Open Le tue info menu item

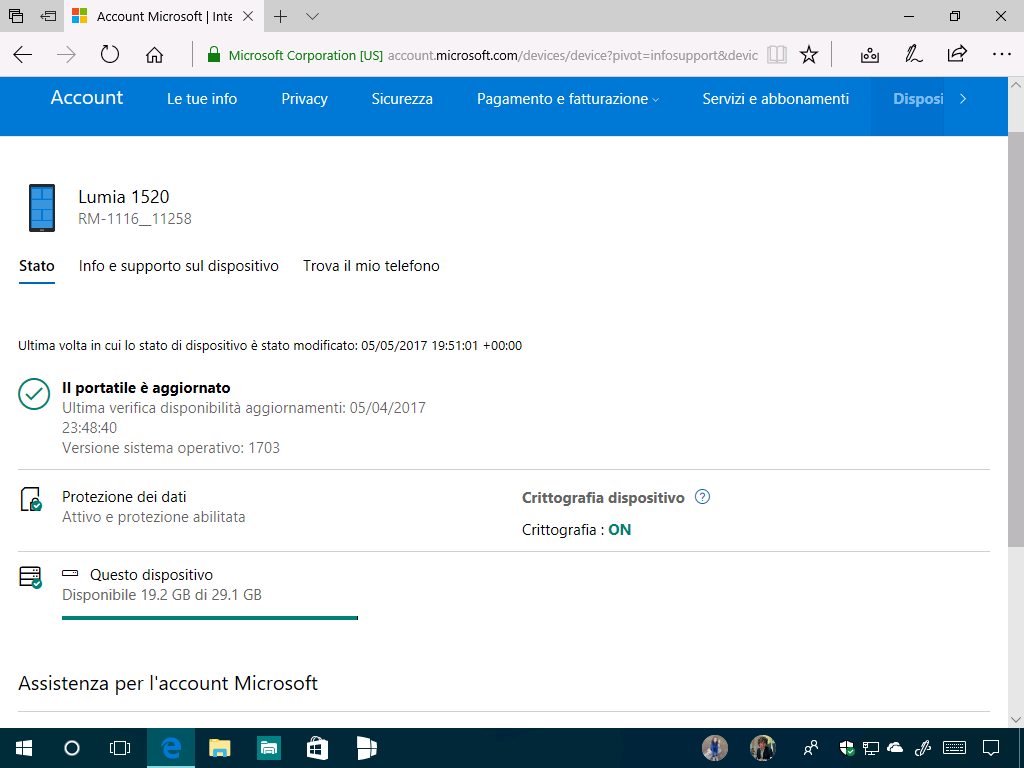202,99
